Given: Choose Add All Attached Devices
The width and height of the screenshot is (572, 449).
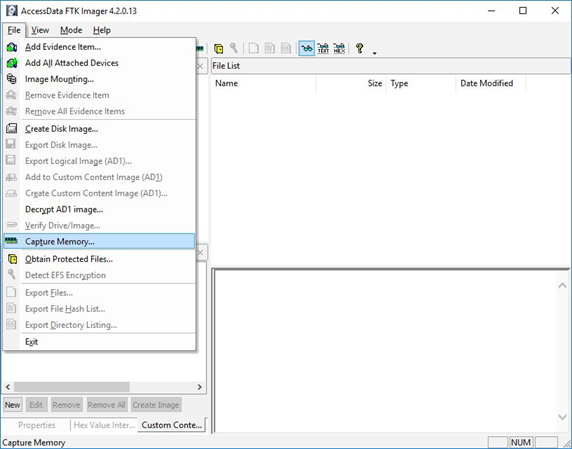Looking at the screenshot, I should click(99, 63).
